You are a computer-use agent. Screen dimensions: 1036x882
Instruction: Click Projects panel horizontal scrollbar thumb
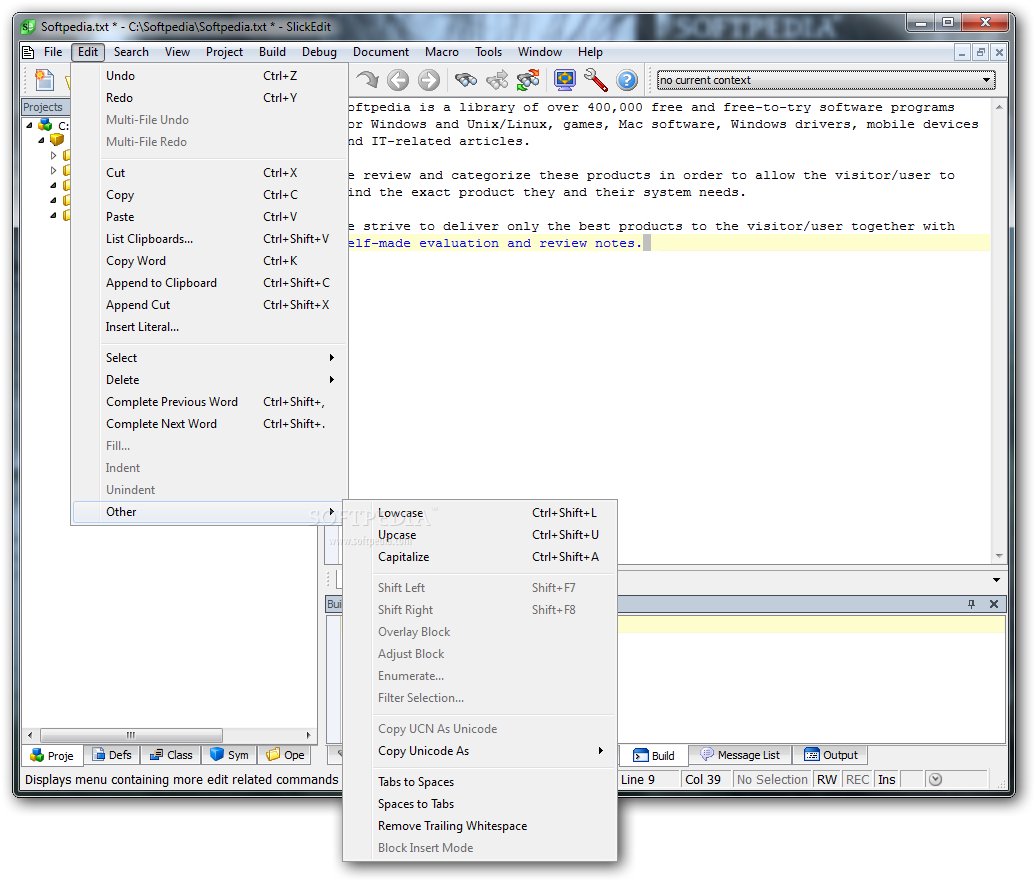click(x=131, y=735)
